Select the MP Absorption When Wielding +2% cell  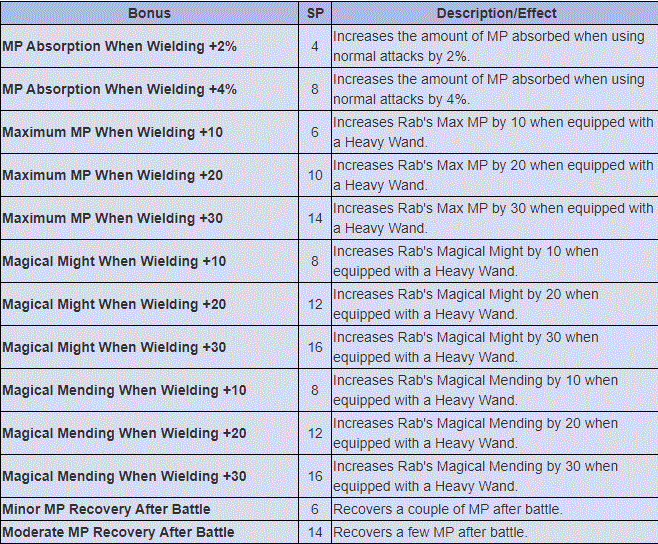click(x=119, y=46)
